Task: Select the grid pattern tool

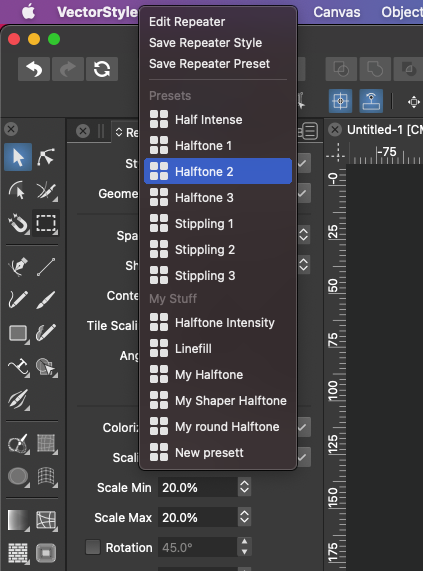Action: tap(46, 443)
